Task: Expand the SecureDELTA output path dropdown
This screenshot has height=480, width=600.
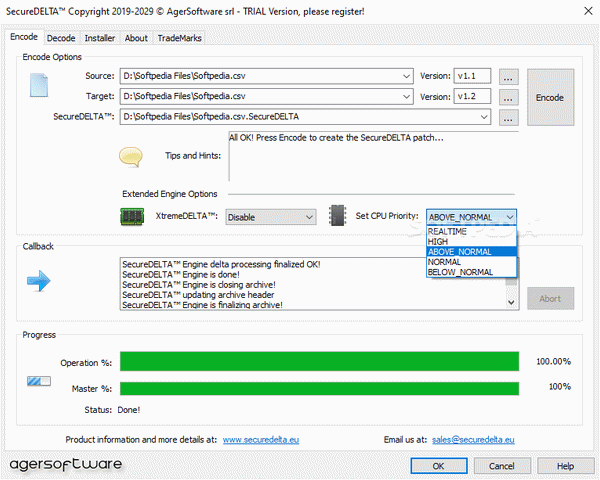Action: (484, 117)
